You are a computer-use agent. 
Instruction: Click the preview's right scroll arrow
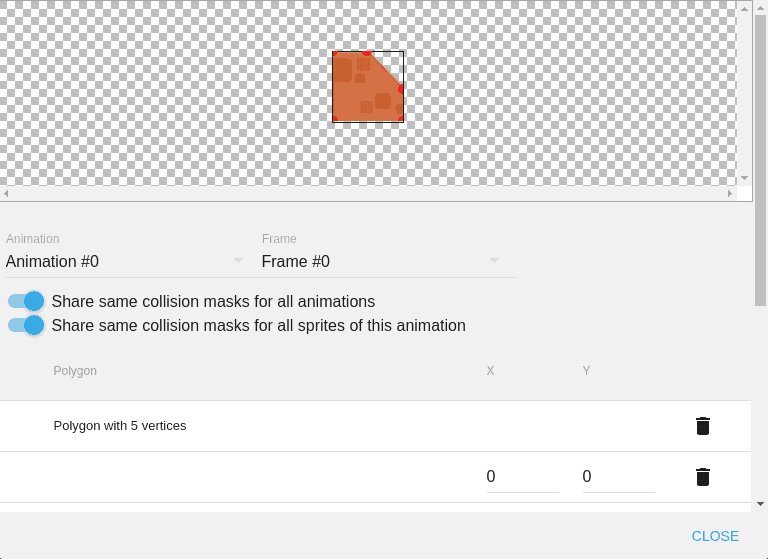[x=730, y=193]
